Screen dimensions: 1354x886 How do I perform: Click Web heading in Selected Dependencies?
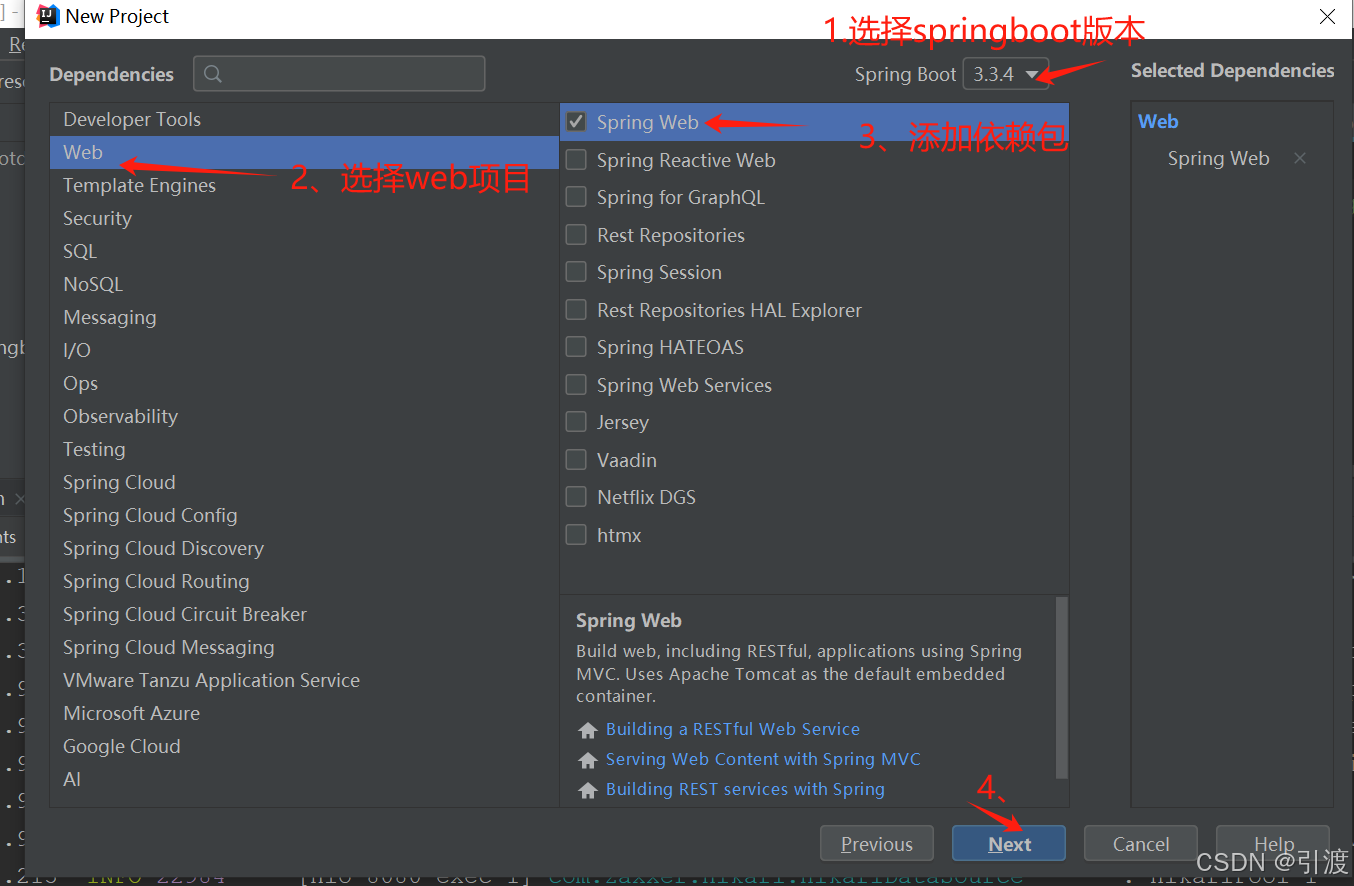pyautogui.click(x=1158, y=121)
